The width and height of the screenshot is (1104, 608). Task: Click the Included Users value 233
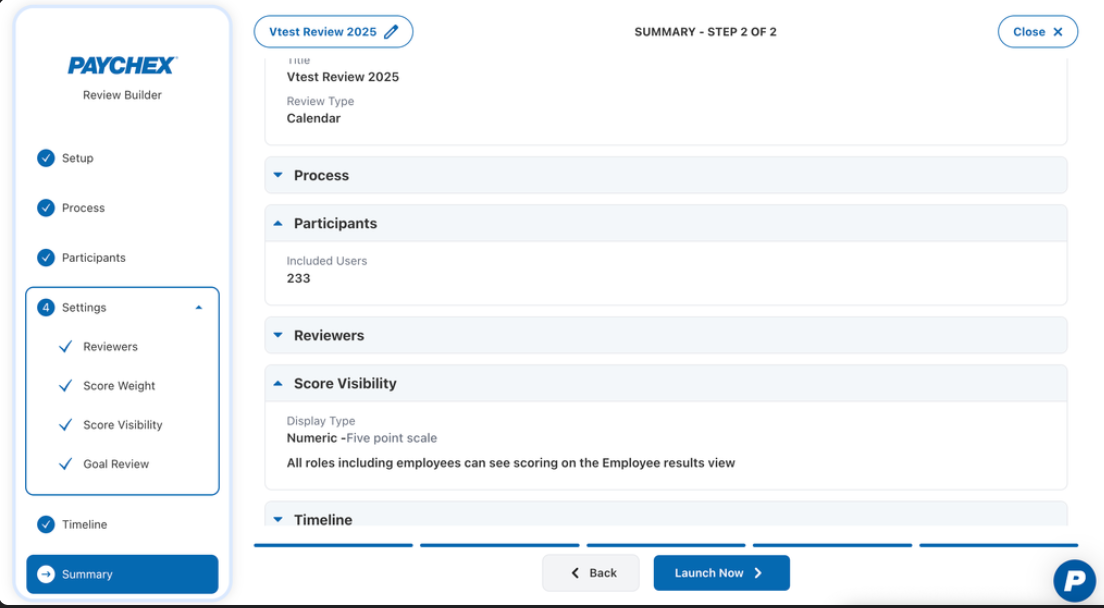tap(299, 278)
